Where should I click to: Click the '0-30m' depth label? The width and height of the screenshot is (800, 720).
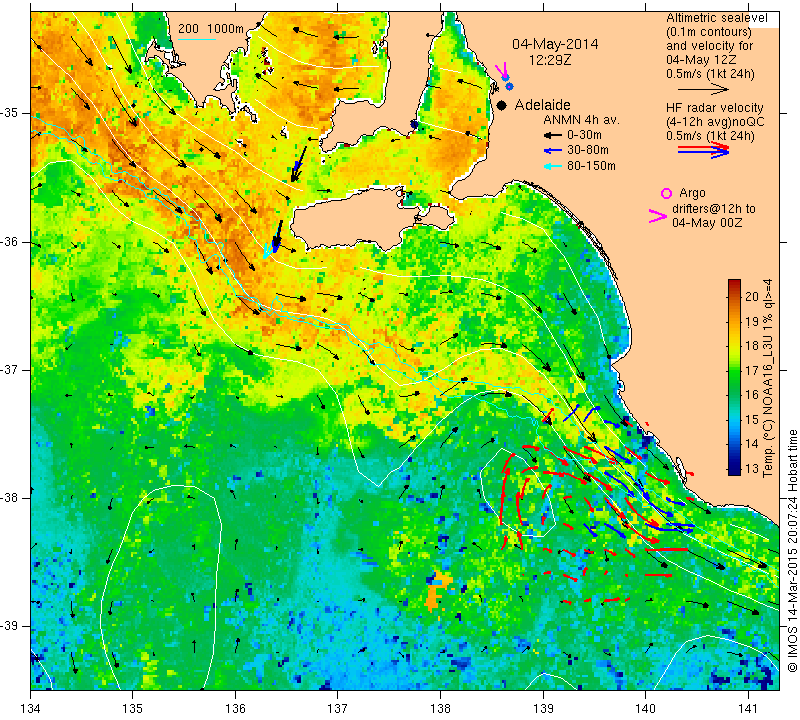(584, 135)
